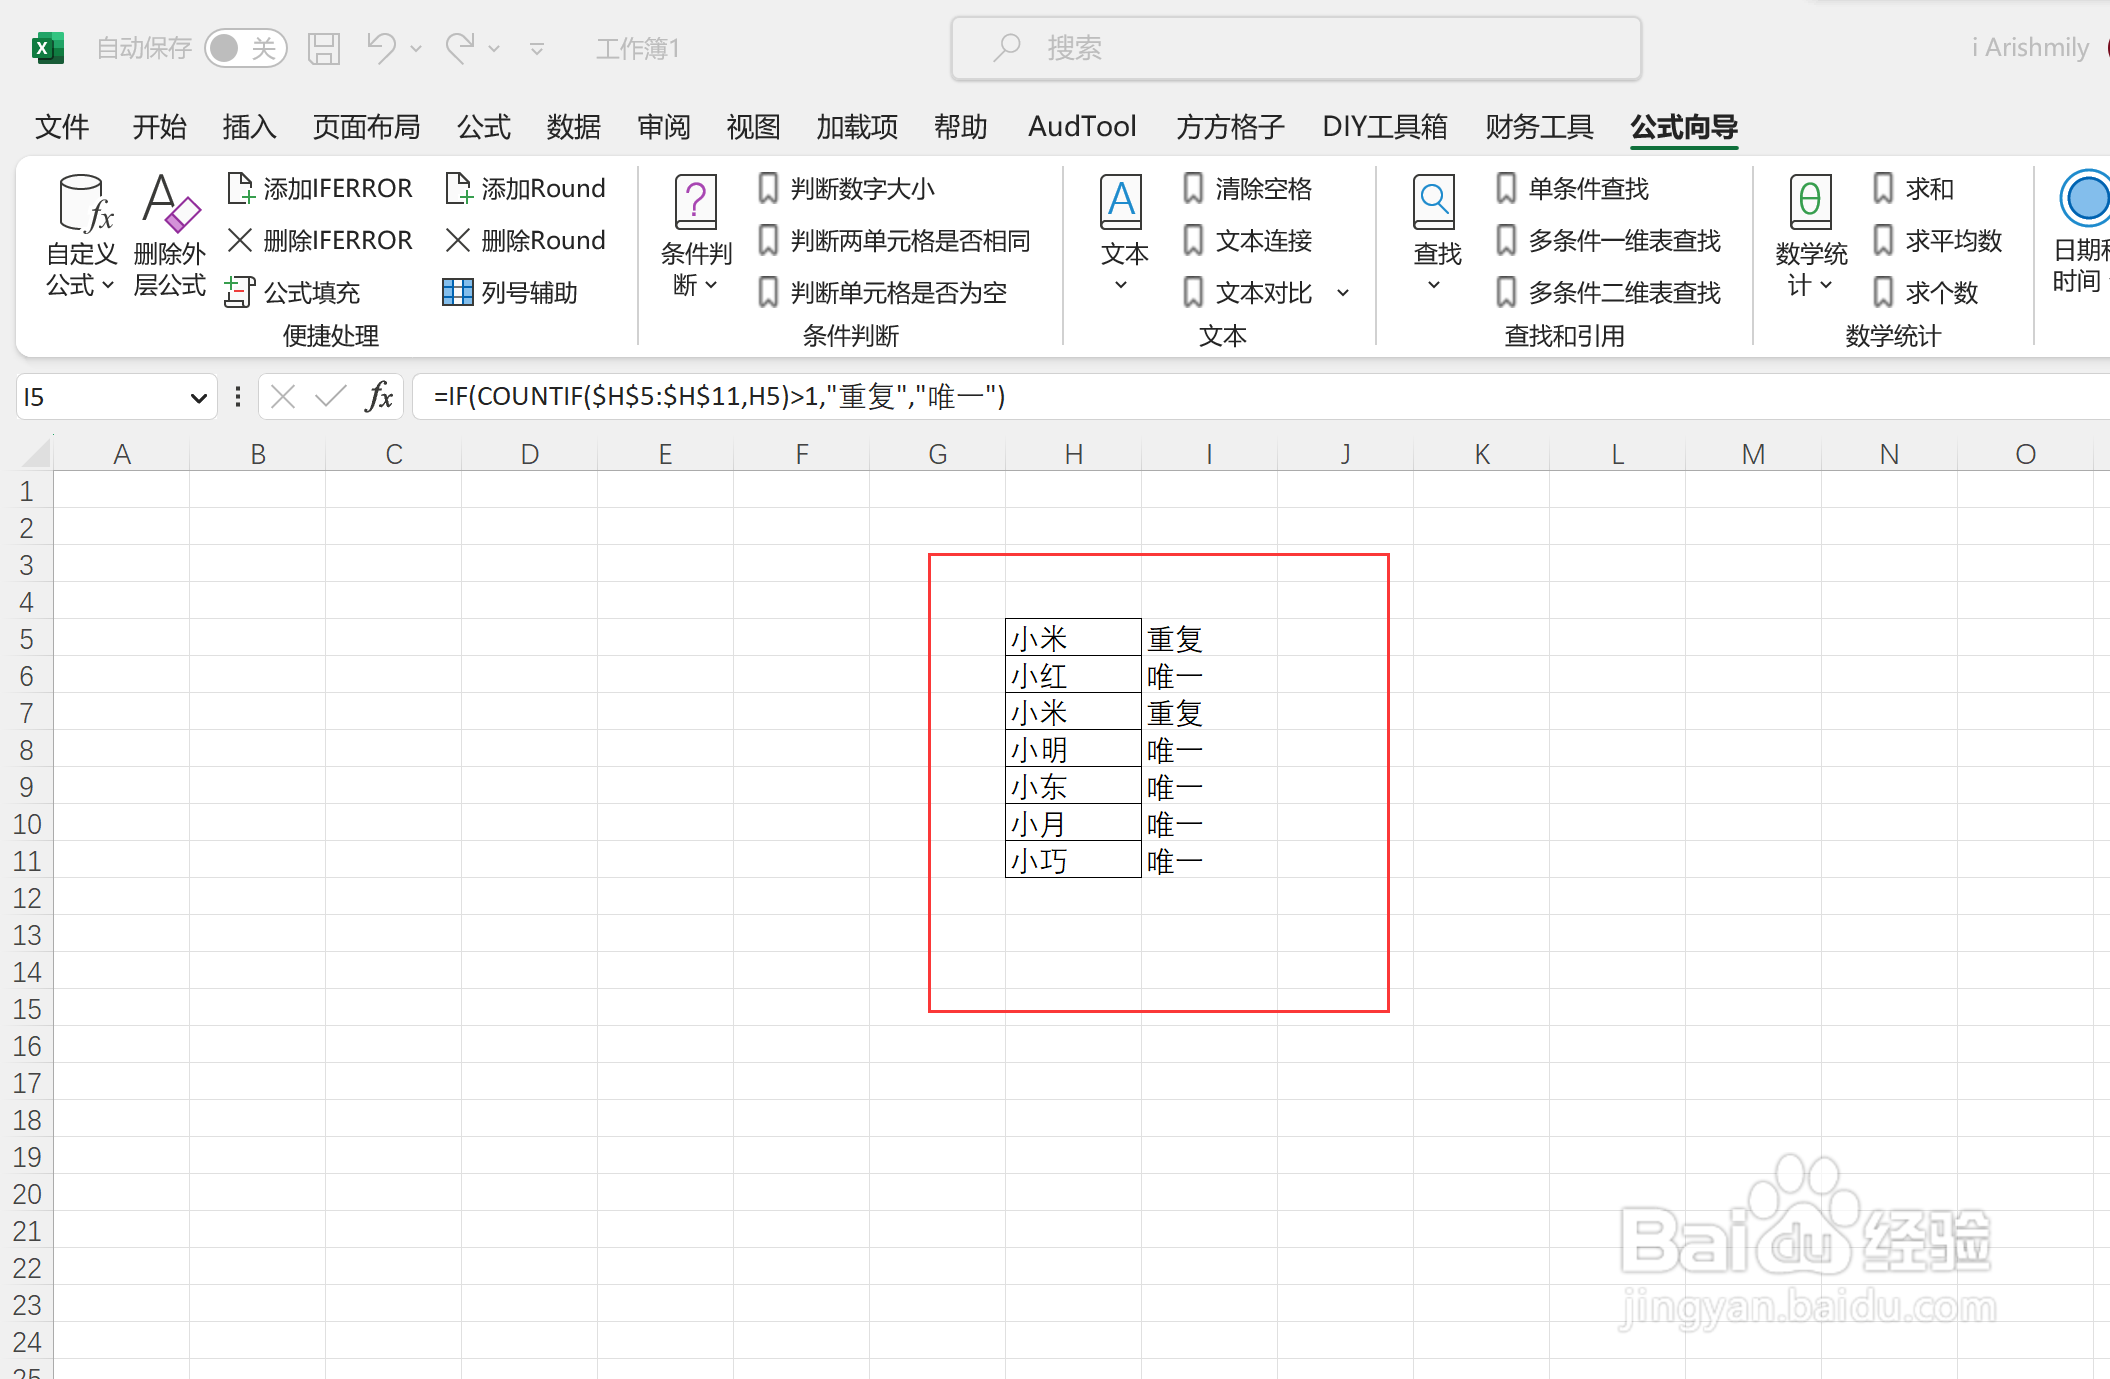Click the 文本连接 command
The height and width of the screenshot is (1379, 2110).
(1247, 240)
